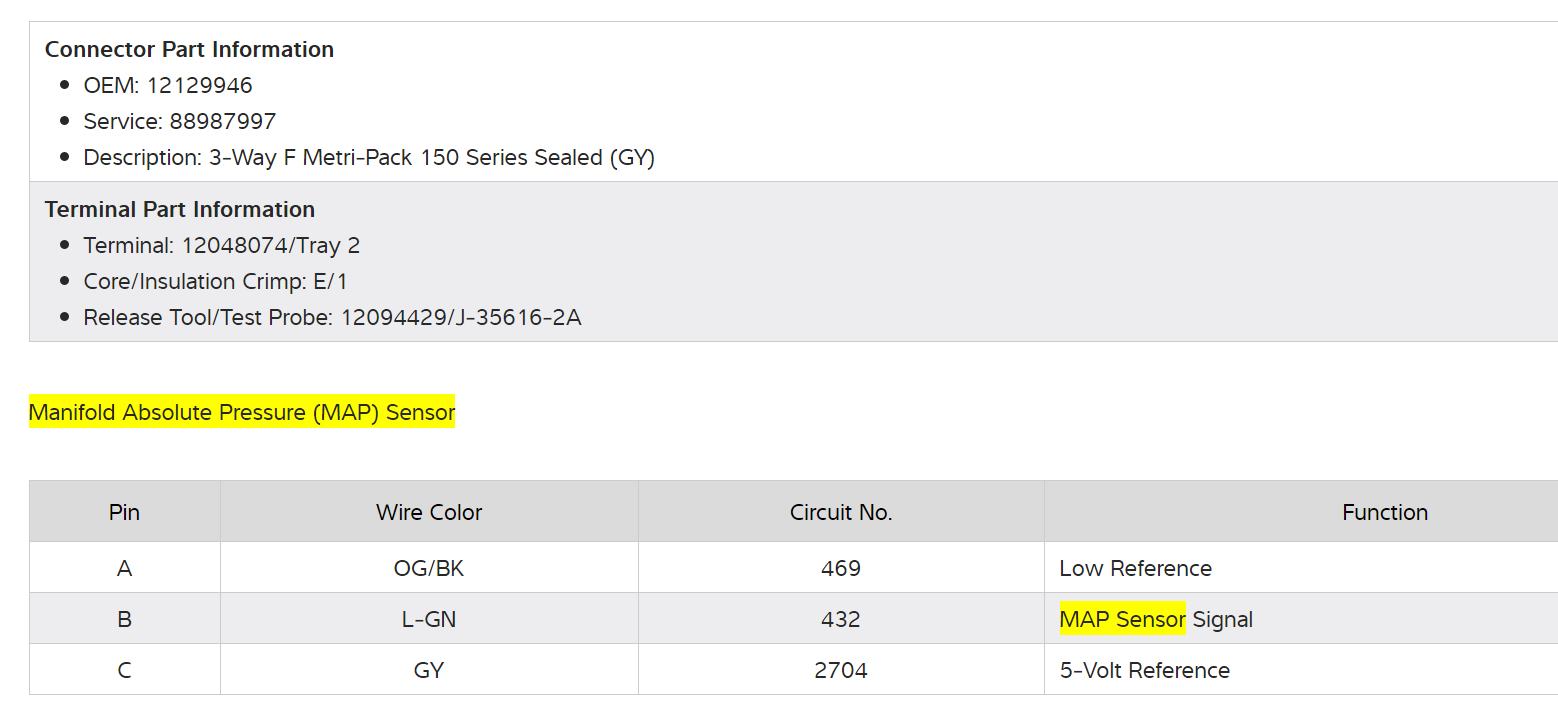The height and width of the screenshot is (709, 1558).
Task: Select the Terminal 12048074/Tray 2 line
Action: [x=221, y=246]
